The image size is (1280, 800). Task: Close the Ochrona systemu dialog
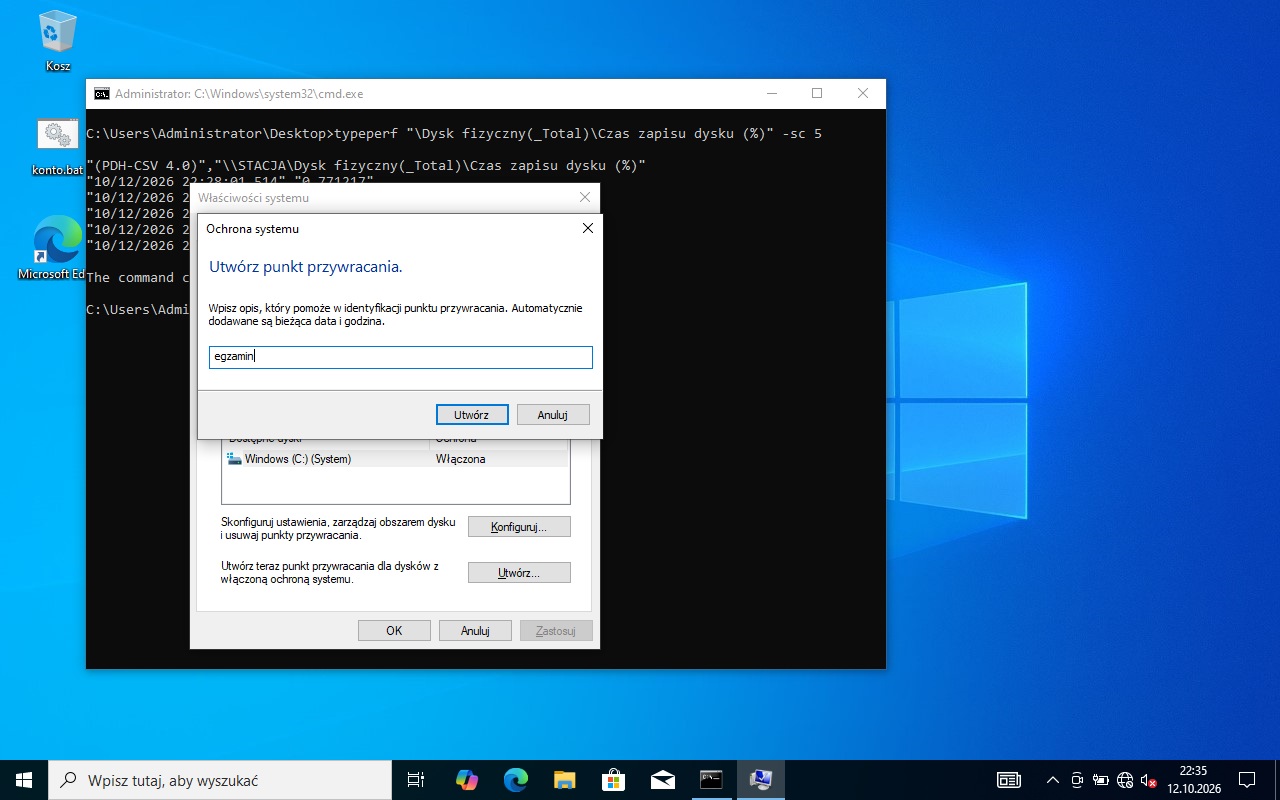tap(587, 228)
